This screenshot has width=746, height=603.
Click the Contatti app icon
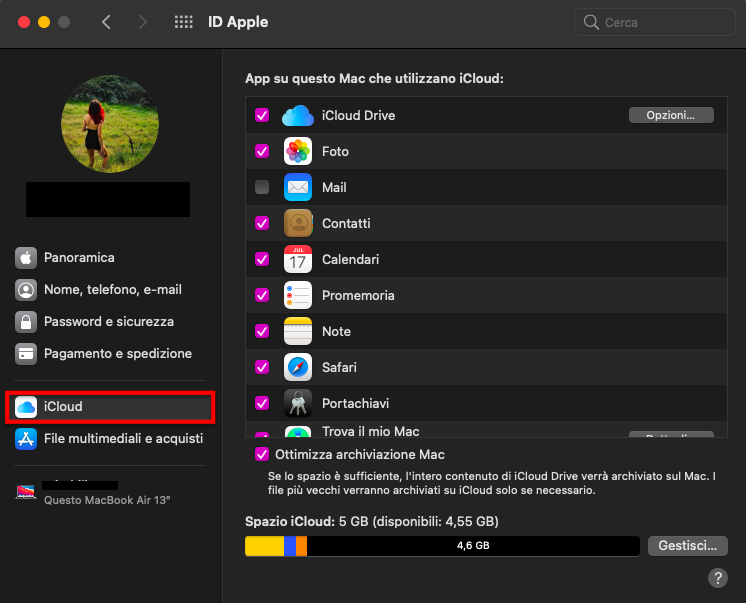(x=298, y=223)
